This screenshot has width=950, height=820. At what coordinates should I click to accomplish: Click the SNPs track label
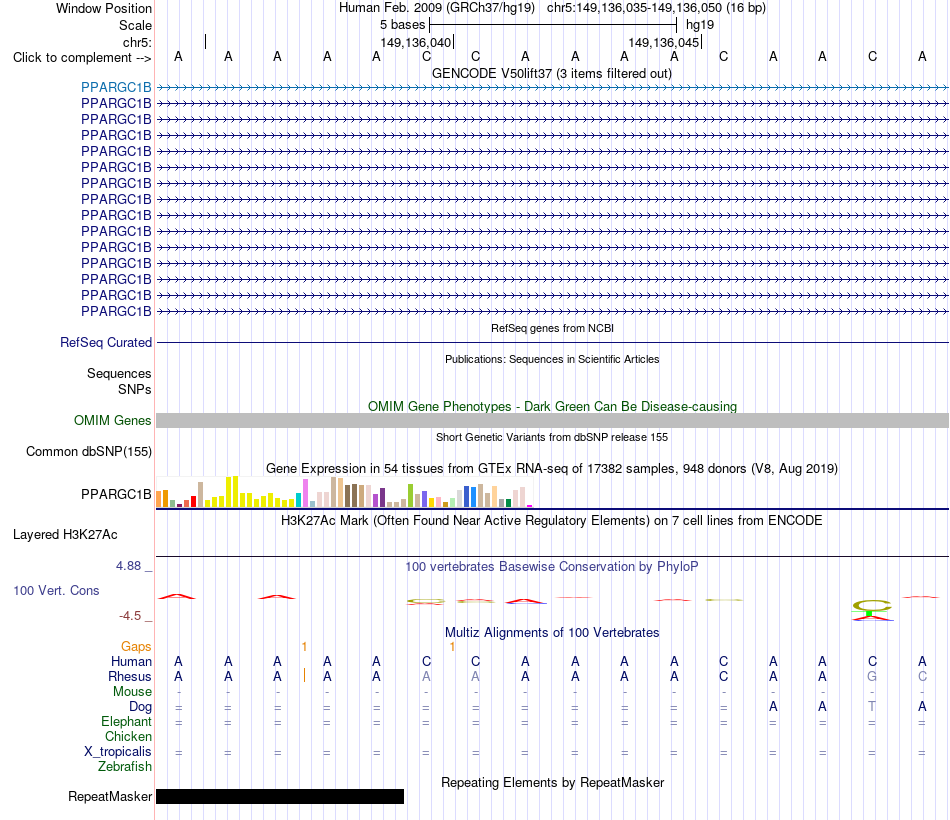point(135,389)
